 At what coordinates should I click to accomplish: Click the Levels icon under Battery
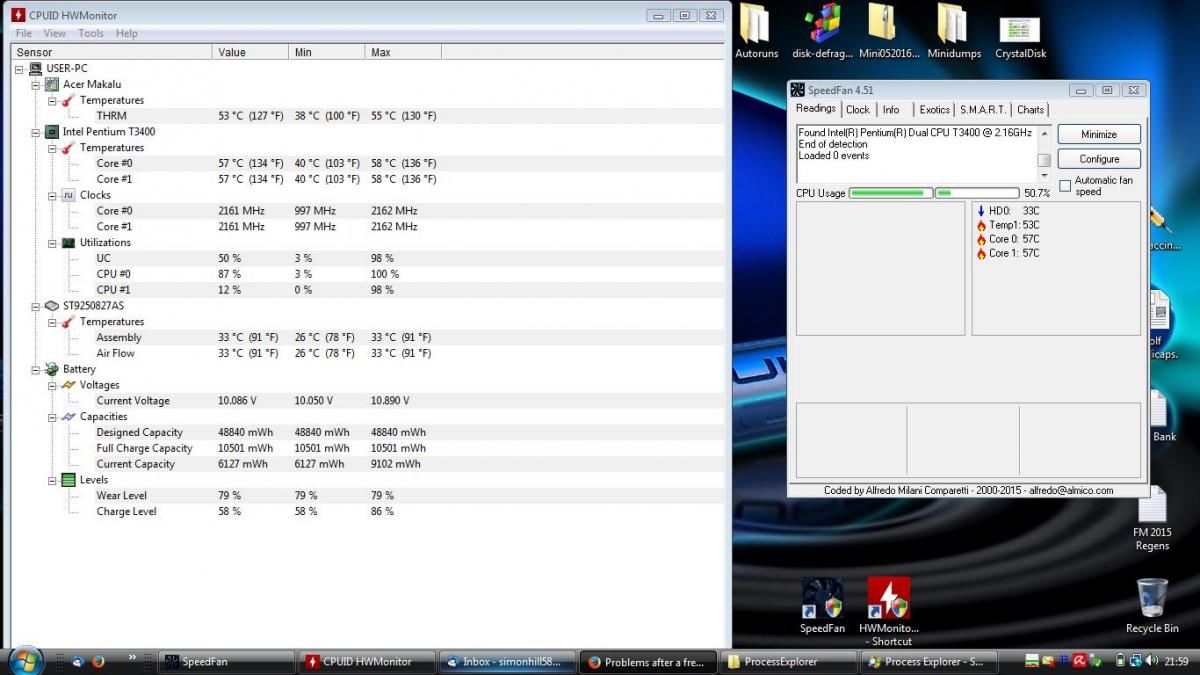pos(68,480)
